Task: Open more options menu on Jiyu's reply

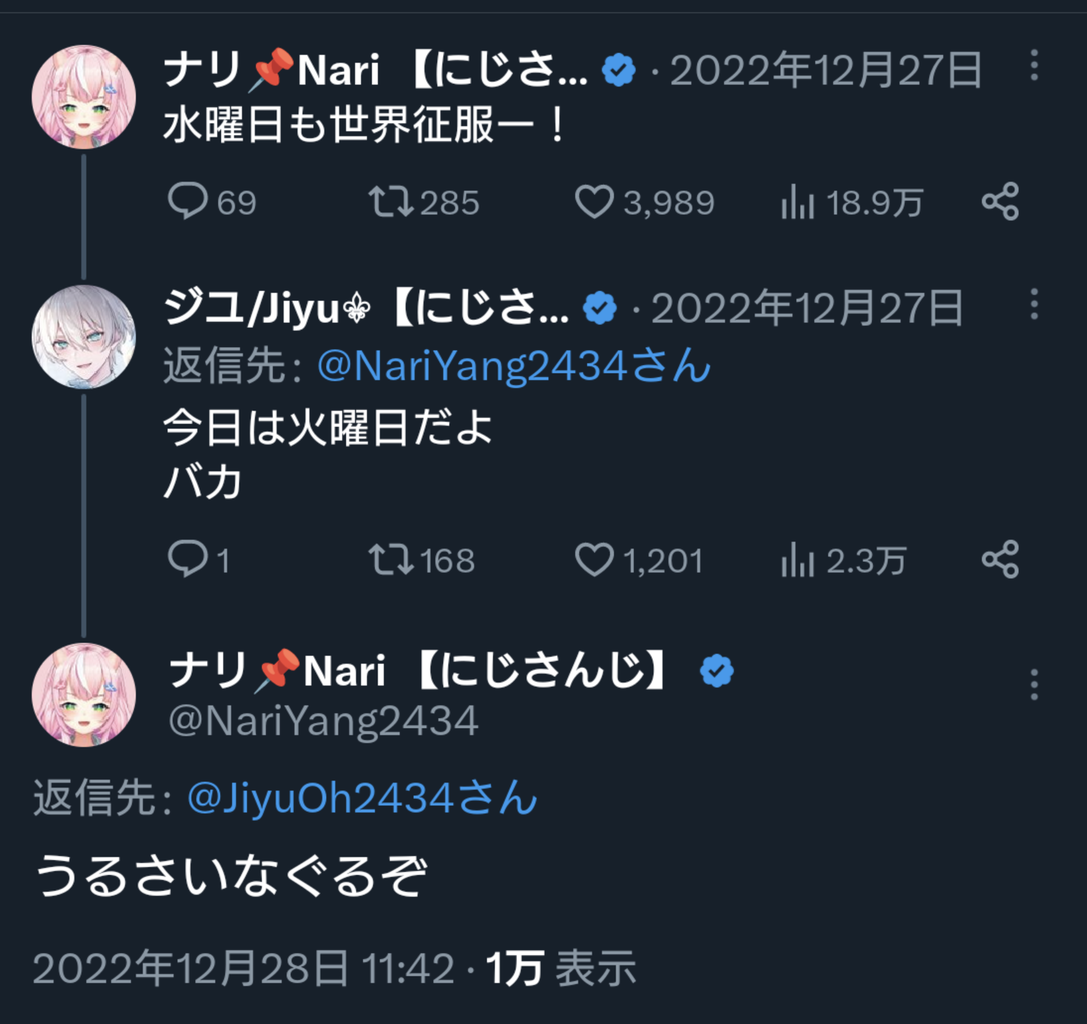Action: 1034,304
